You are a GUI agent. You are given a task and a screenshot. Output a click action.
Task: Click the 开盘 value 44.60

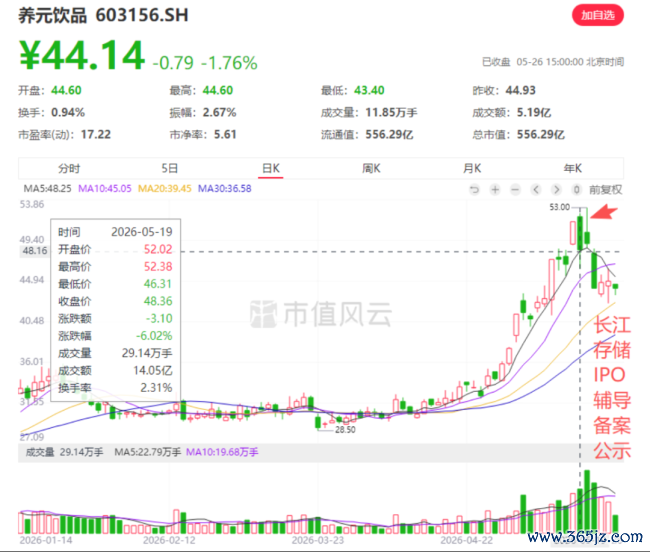point(66,90)
